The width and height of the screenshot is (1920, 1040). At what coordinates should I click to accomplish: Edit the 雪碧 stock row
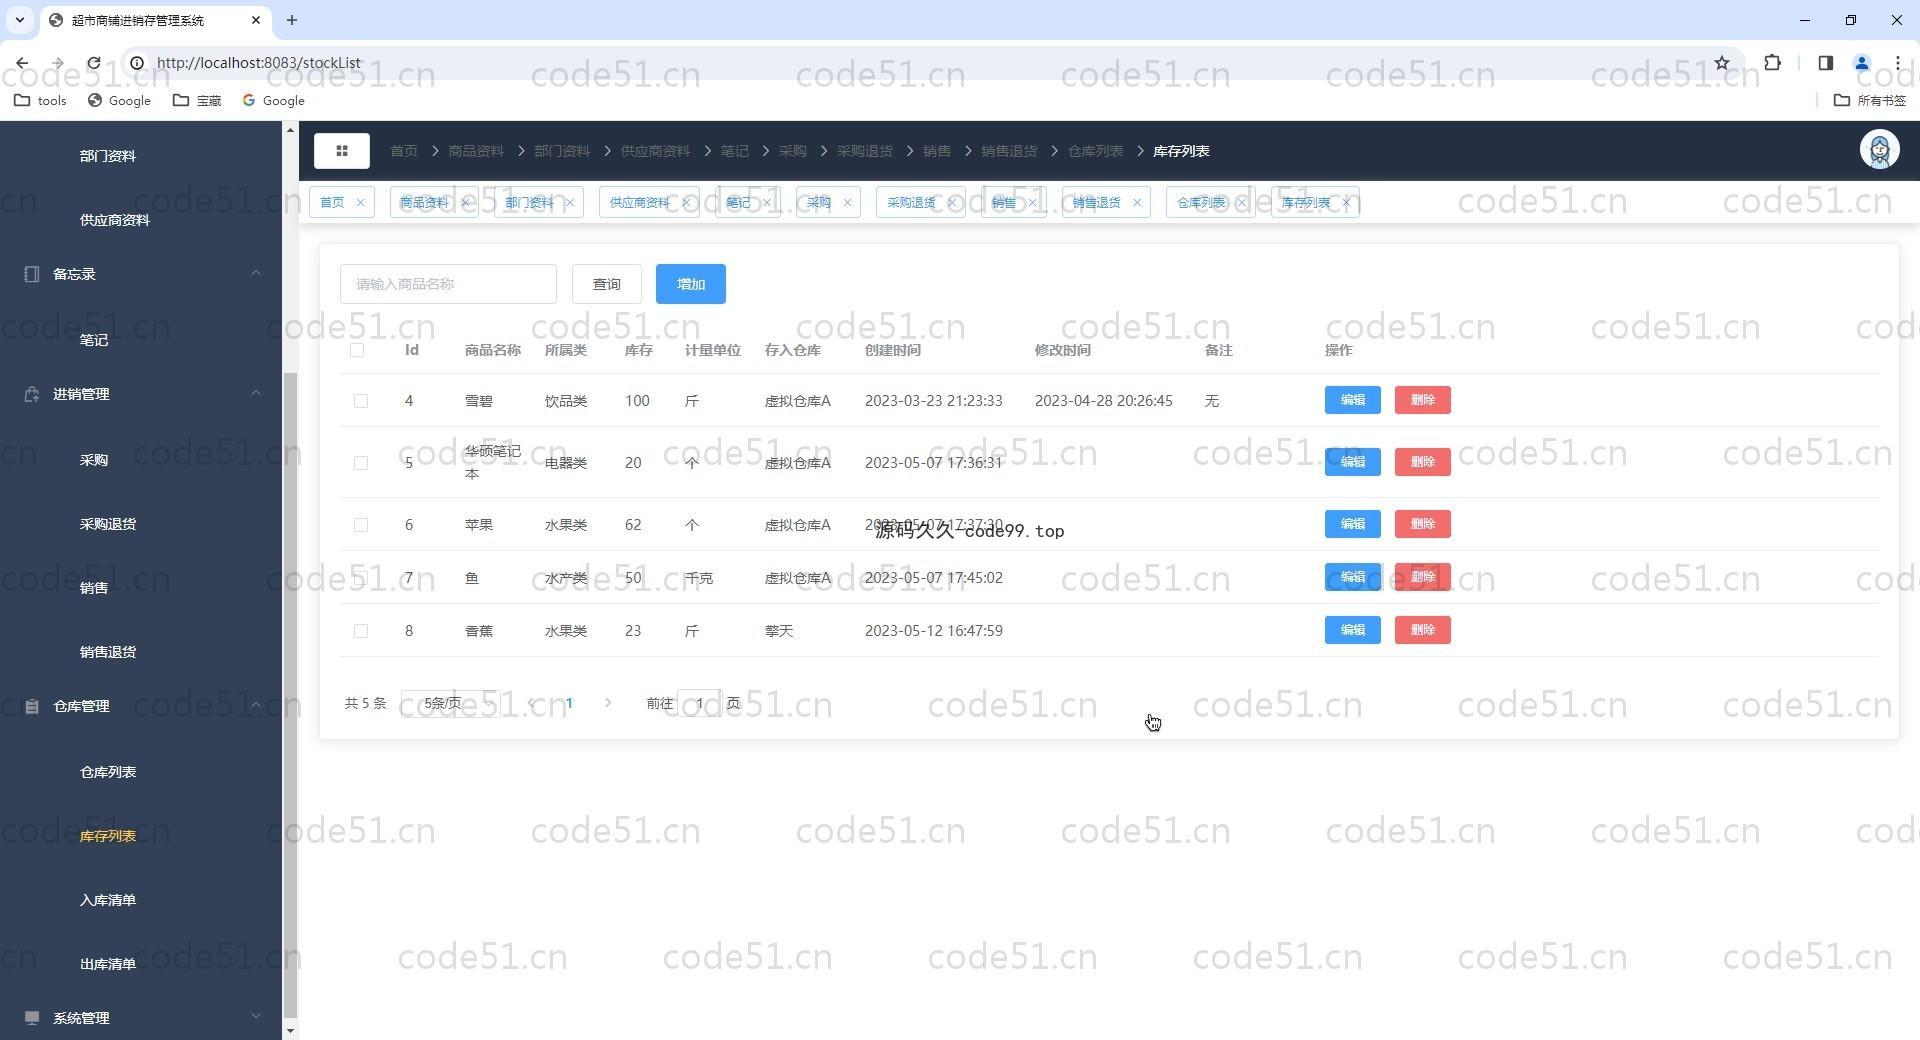click(1353, 400)
